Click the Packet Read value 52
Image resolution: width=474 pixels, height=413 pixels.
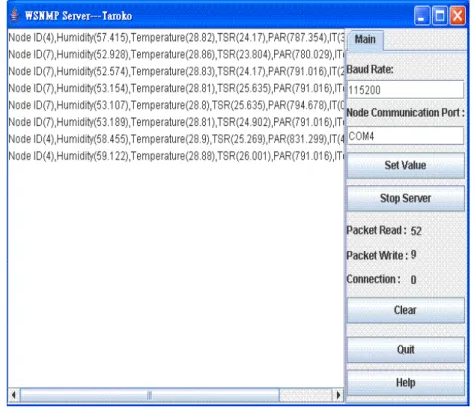tap(416, 231)
